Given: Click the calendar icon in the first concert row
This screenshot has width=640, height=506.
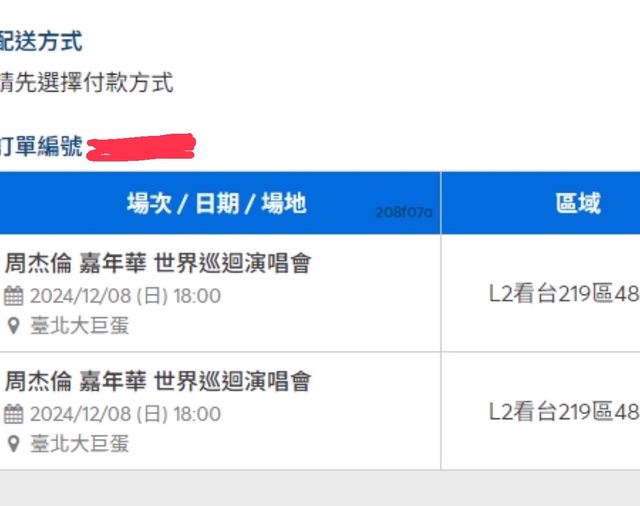Looking at the screenshot, I should pyautogui.click(x=14, y=296).
